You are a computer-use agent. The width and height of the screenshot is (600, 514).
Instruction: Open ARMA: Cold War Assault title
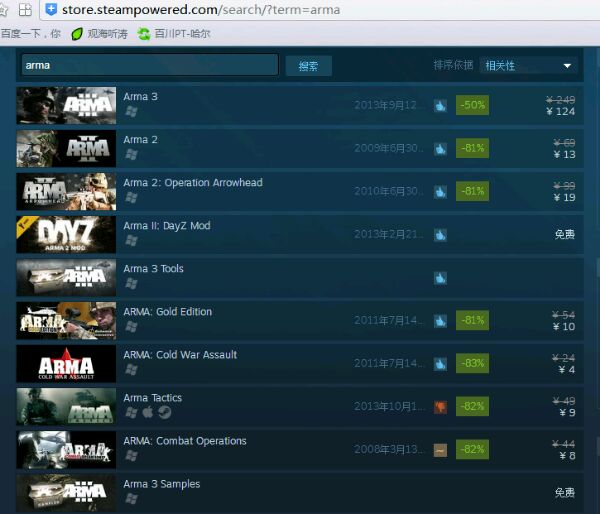[180, 355]
